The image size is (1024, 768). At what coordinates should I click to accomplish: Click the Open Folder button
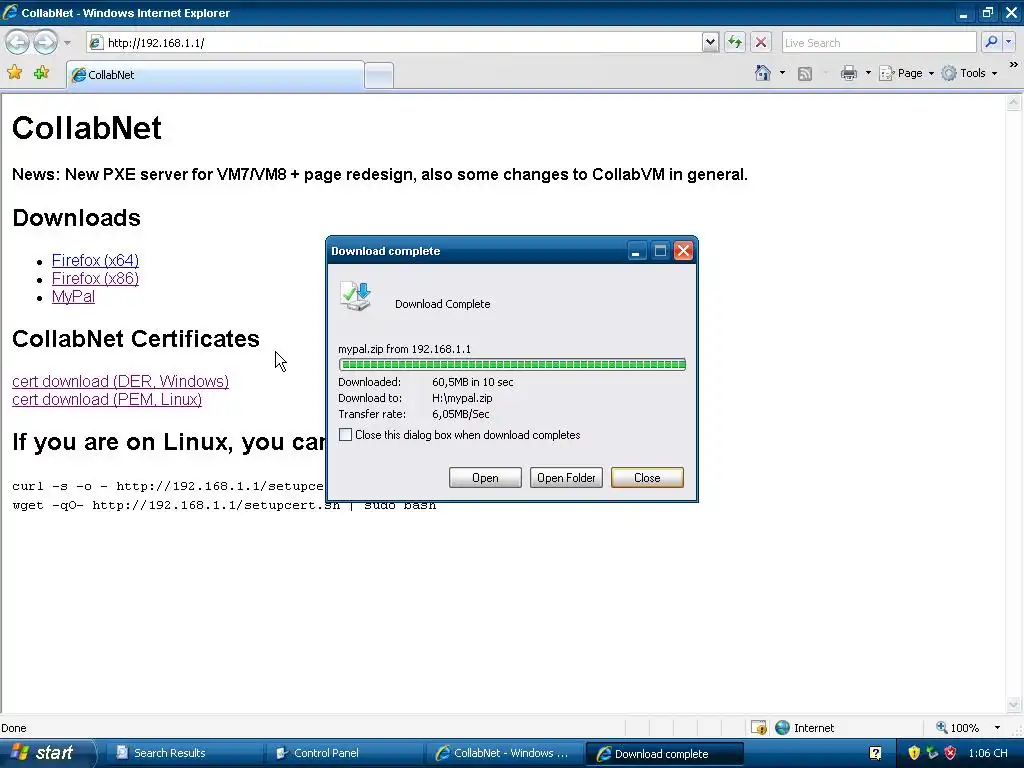click(566, 478)
